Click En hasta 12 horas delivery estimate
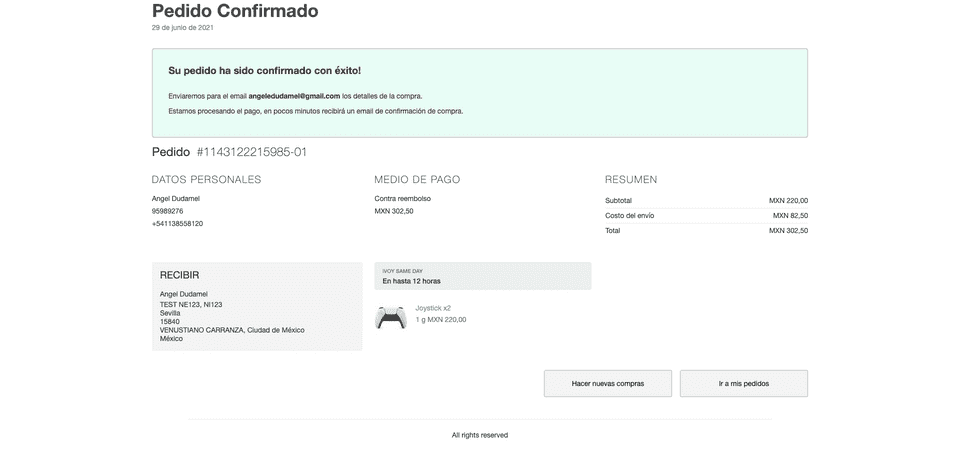Image resolution: width=960 pixels, height=449 pixels. pos(411,281)
